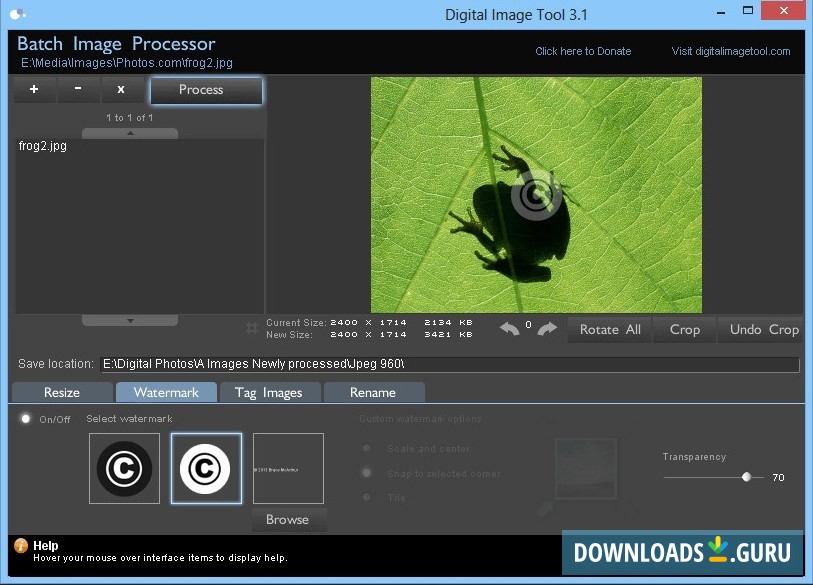Switch to the Resize tab
Image resolution: width=813 pixels, height=585 pixels.
tap(62, 392)
